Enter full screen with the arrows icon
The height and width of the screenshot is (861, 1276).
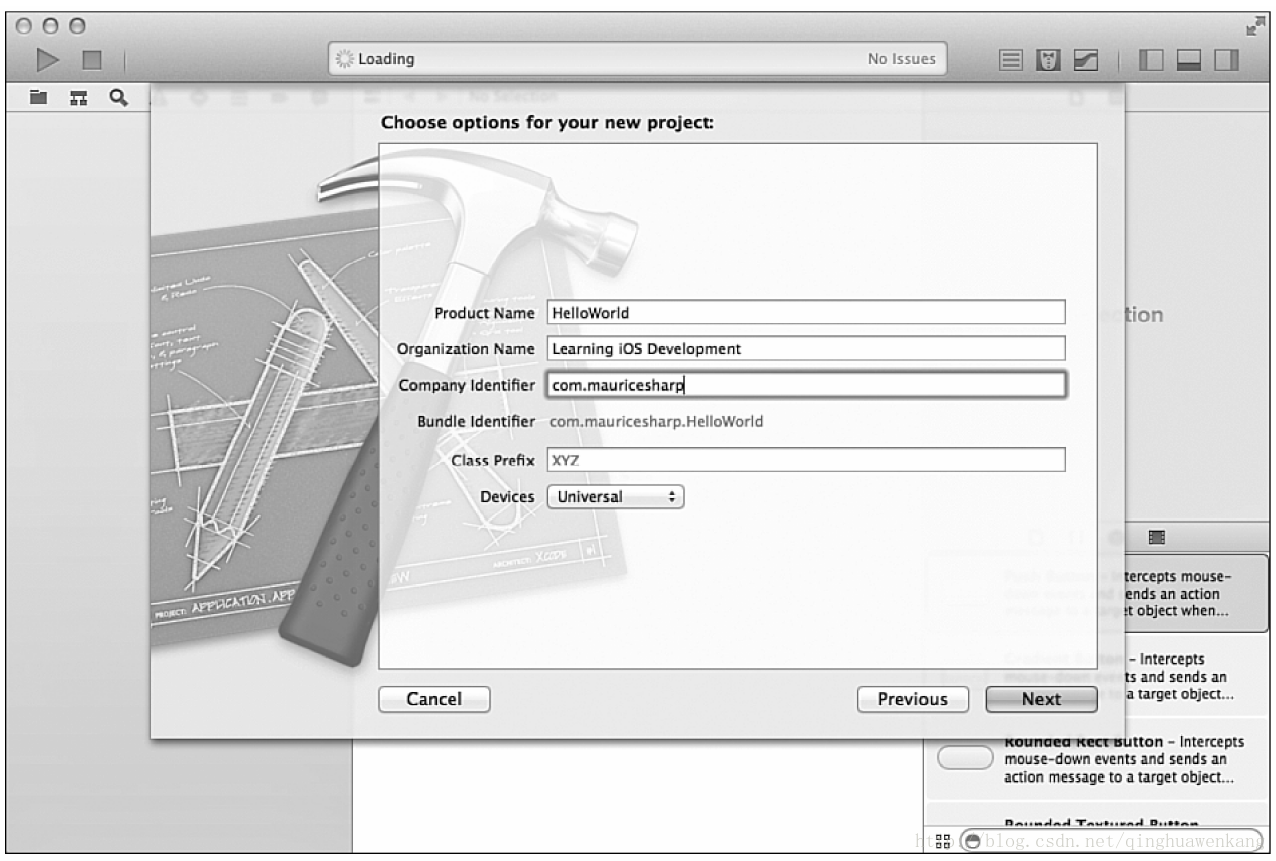(1255, 27)
